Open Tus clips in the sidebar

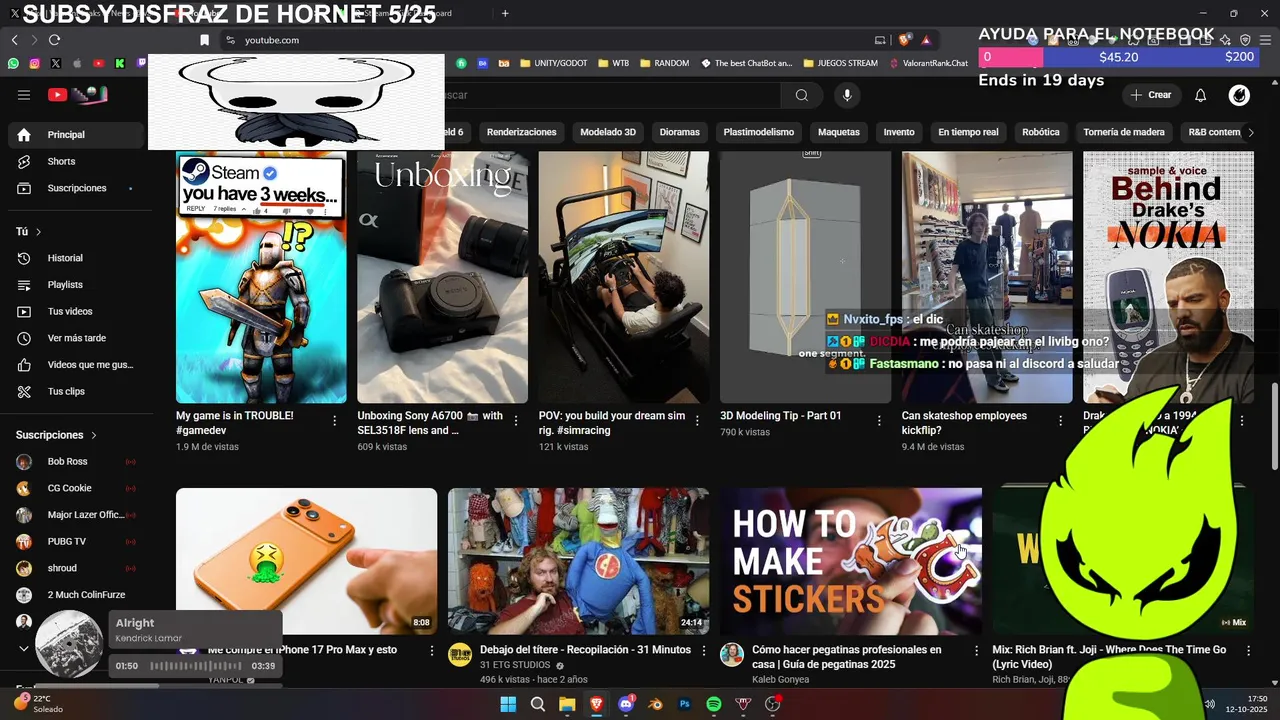[77, 391]
